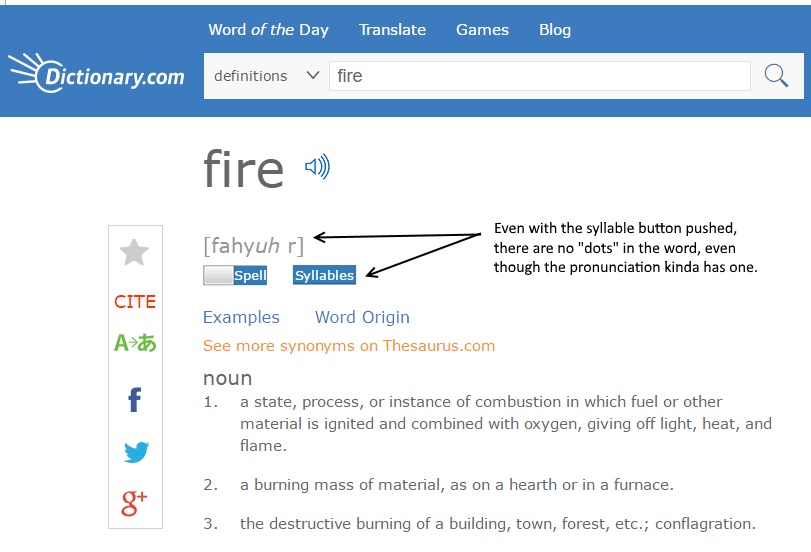Screen dimensions: 811x552
Task: Click into the search field containing fire
Action: [540, 76]
